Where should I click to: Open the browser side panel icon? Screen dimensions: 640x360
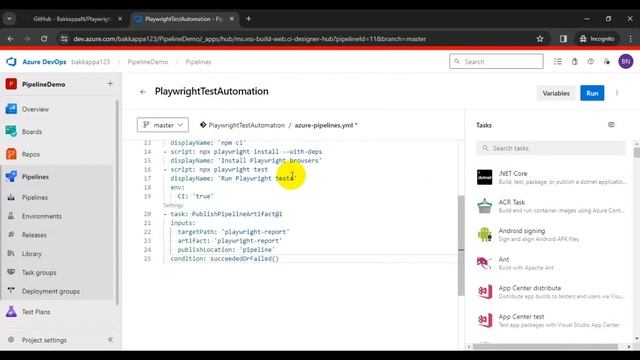click(x=563, y=39)
